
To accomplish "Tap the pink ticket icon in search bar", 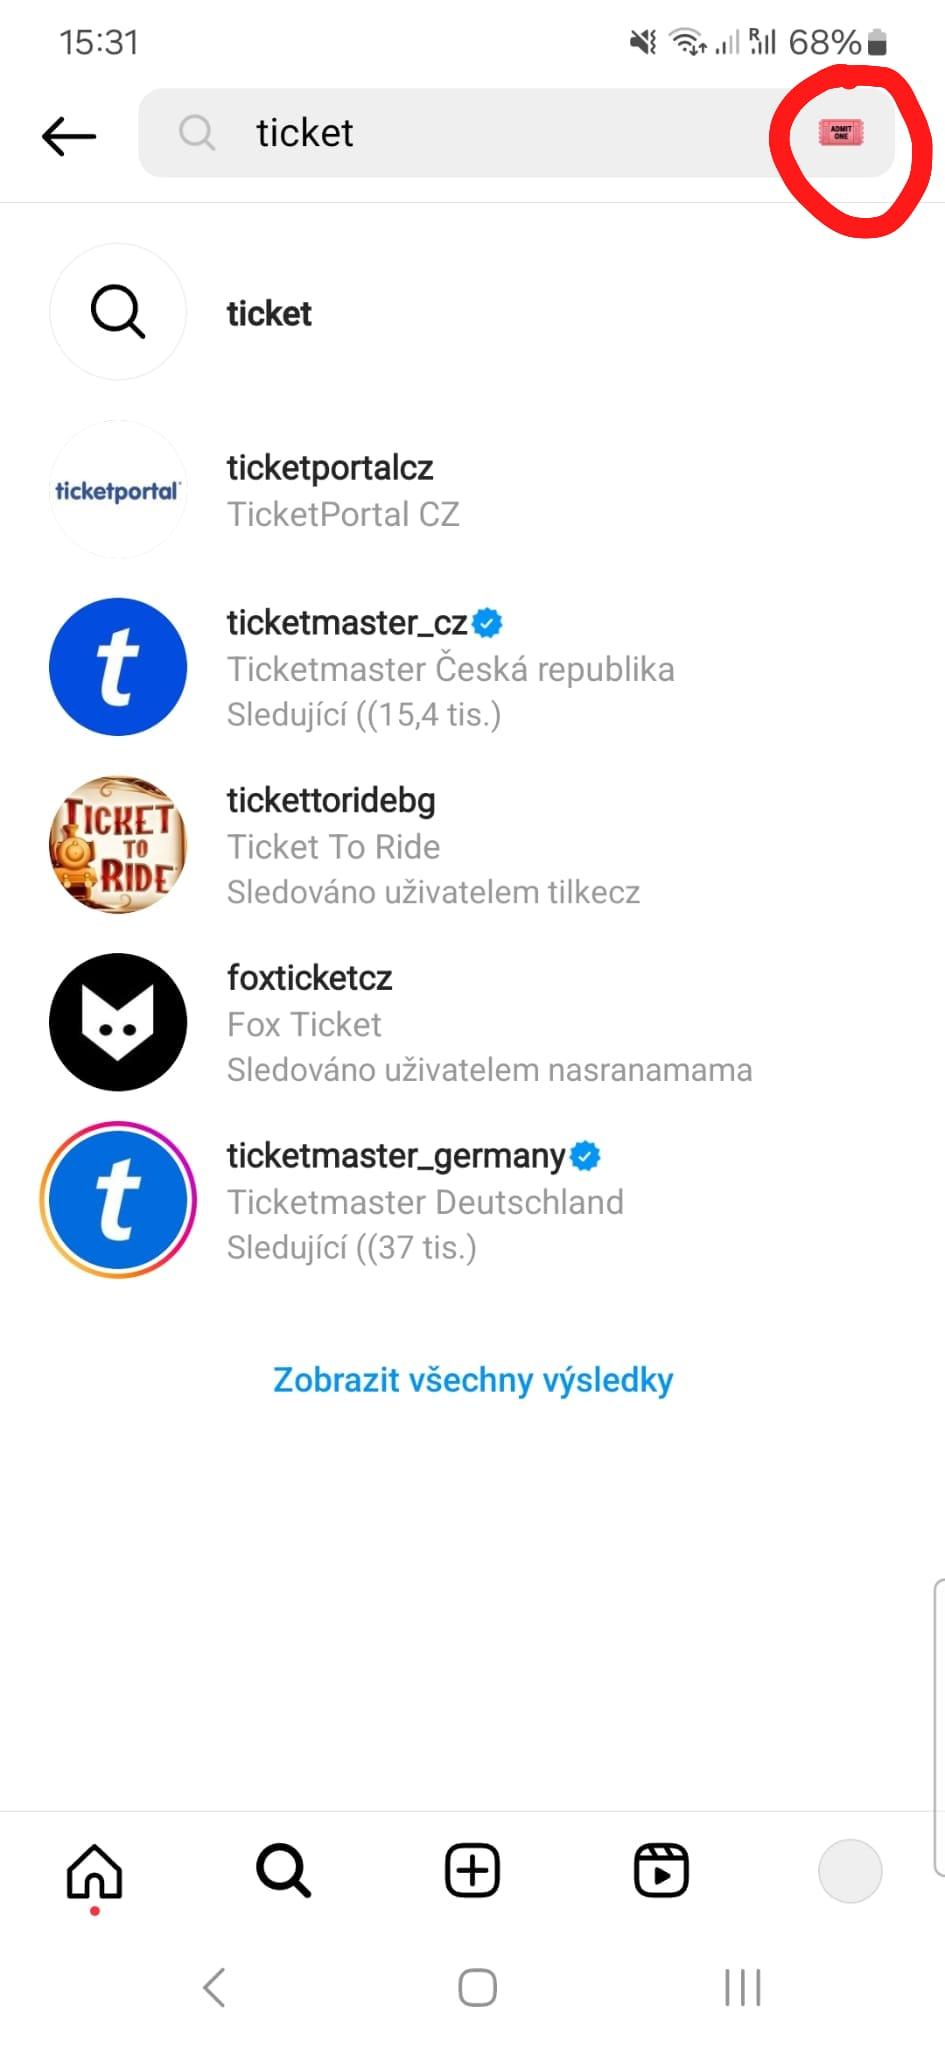I will click(x=840, y=132).
